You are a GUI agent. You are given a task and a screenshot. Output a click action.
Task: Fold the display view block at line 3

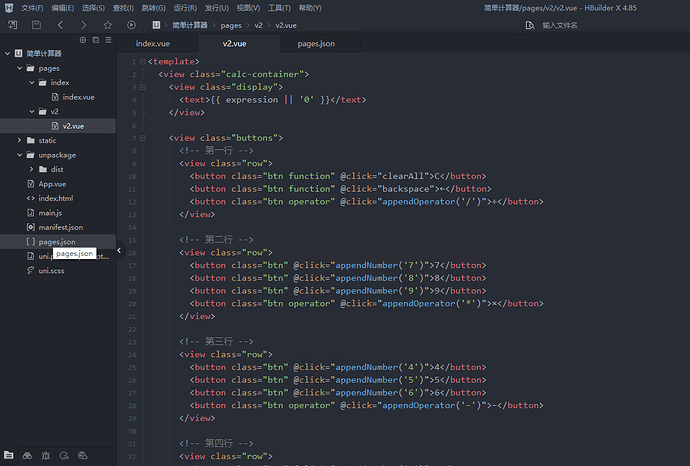click(x=144, y=87)
